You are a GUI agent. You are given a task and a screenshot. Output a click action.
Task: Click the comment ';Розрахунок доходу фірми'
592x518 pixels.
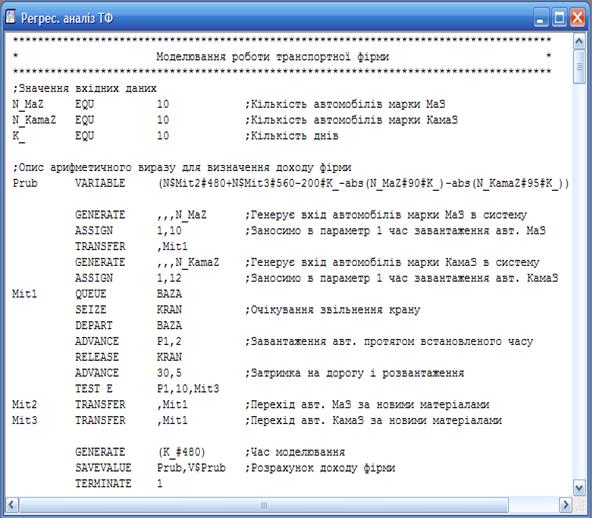pos(320,468)
